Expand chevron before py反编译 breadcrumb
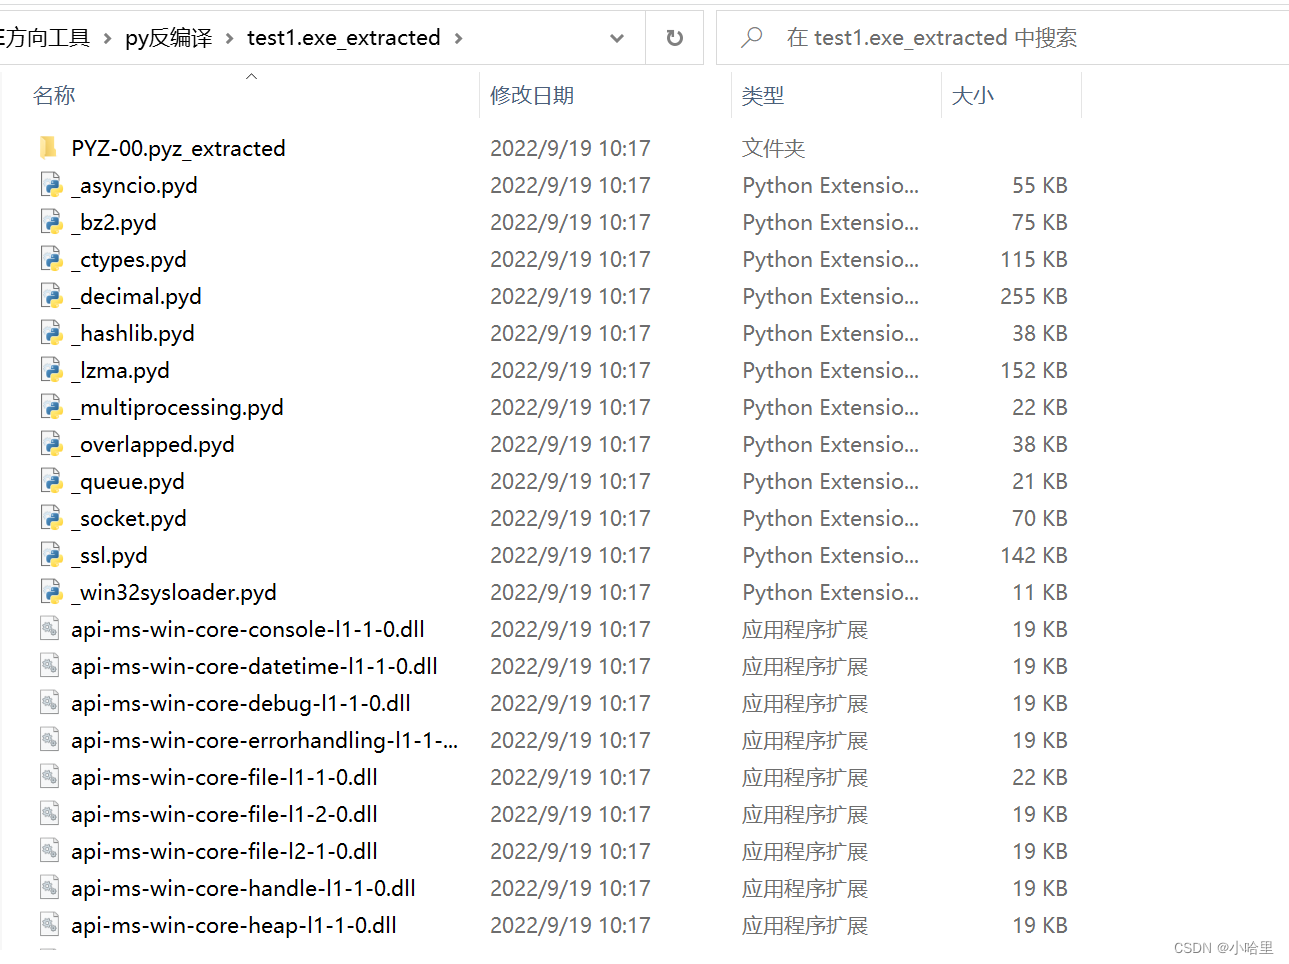 pyautogui.click(x=107, y=38)
